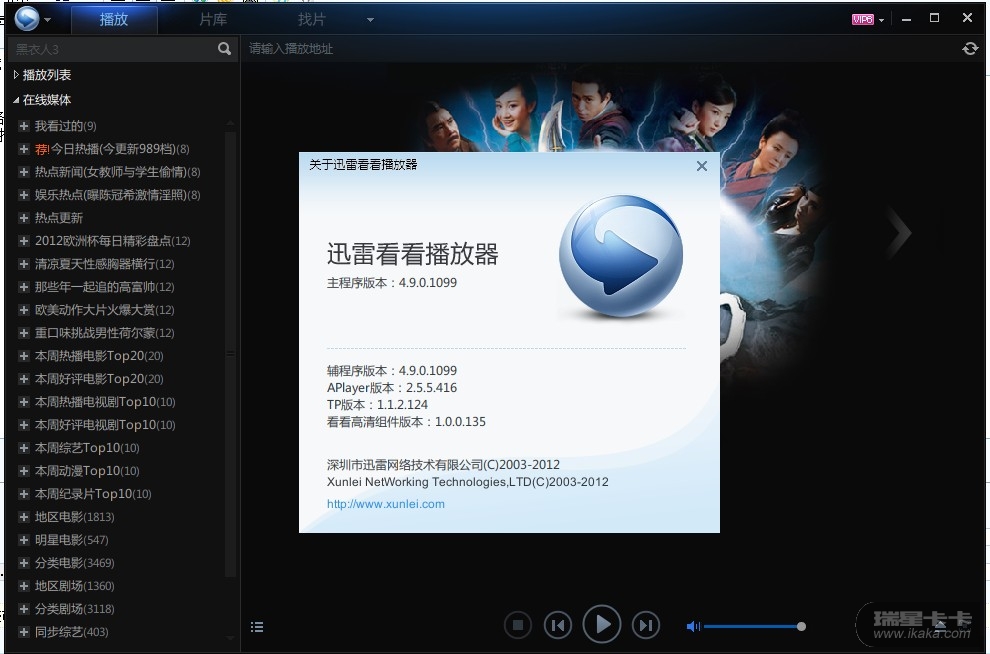990x654 pixels.
Task: Expand 本周热播电影Top20 plus icon
Action: (x=24, y=356)
